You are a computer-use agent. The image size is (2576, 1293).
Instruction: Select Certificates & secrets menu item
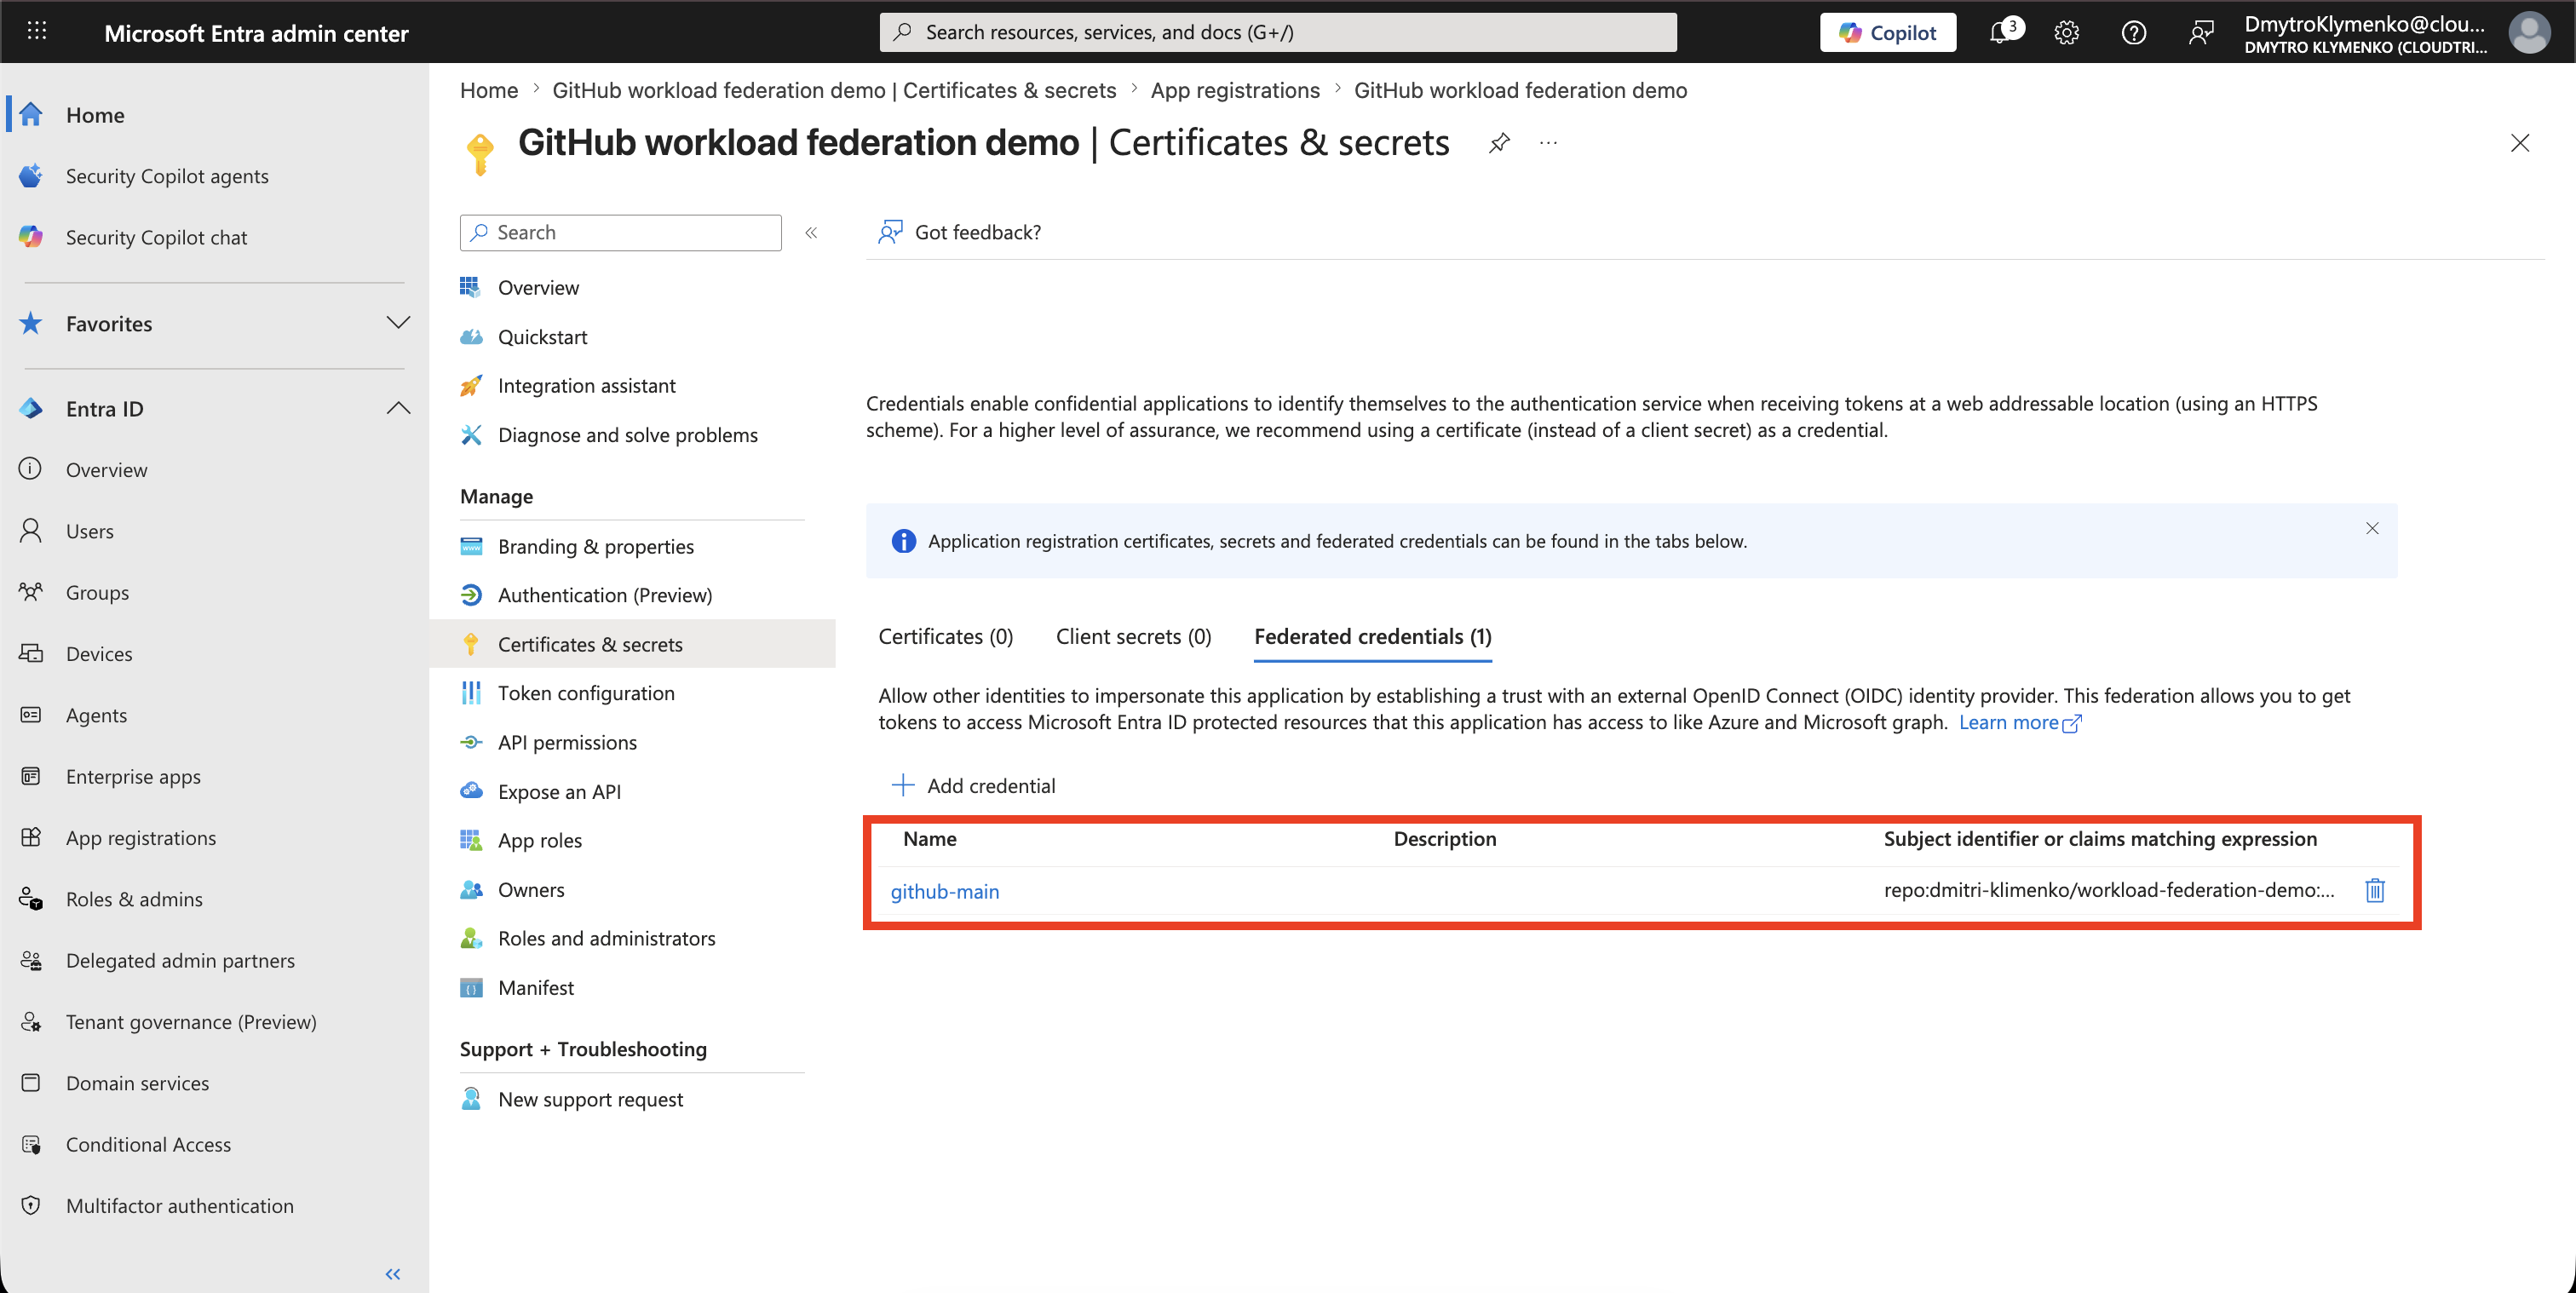[632, 644]
